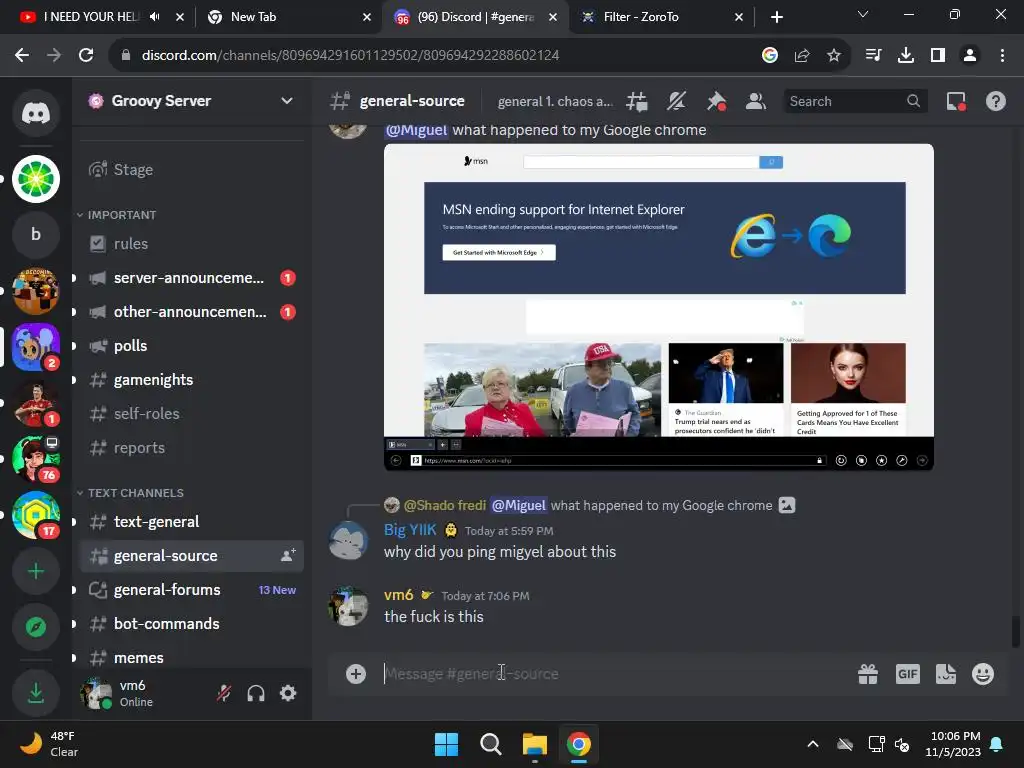Viewport: 1024px width, 768px height.
Task: Click the chat scrollbar thumb
Action: (1016, 631)
